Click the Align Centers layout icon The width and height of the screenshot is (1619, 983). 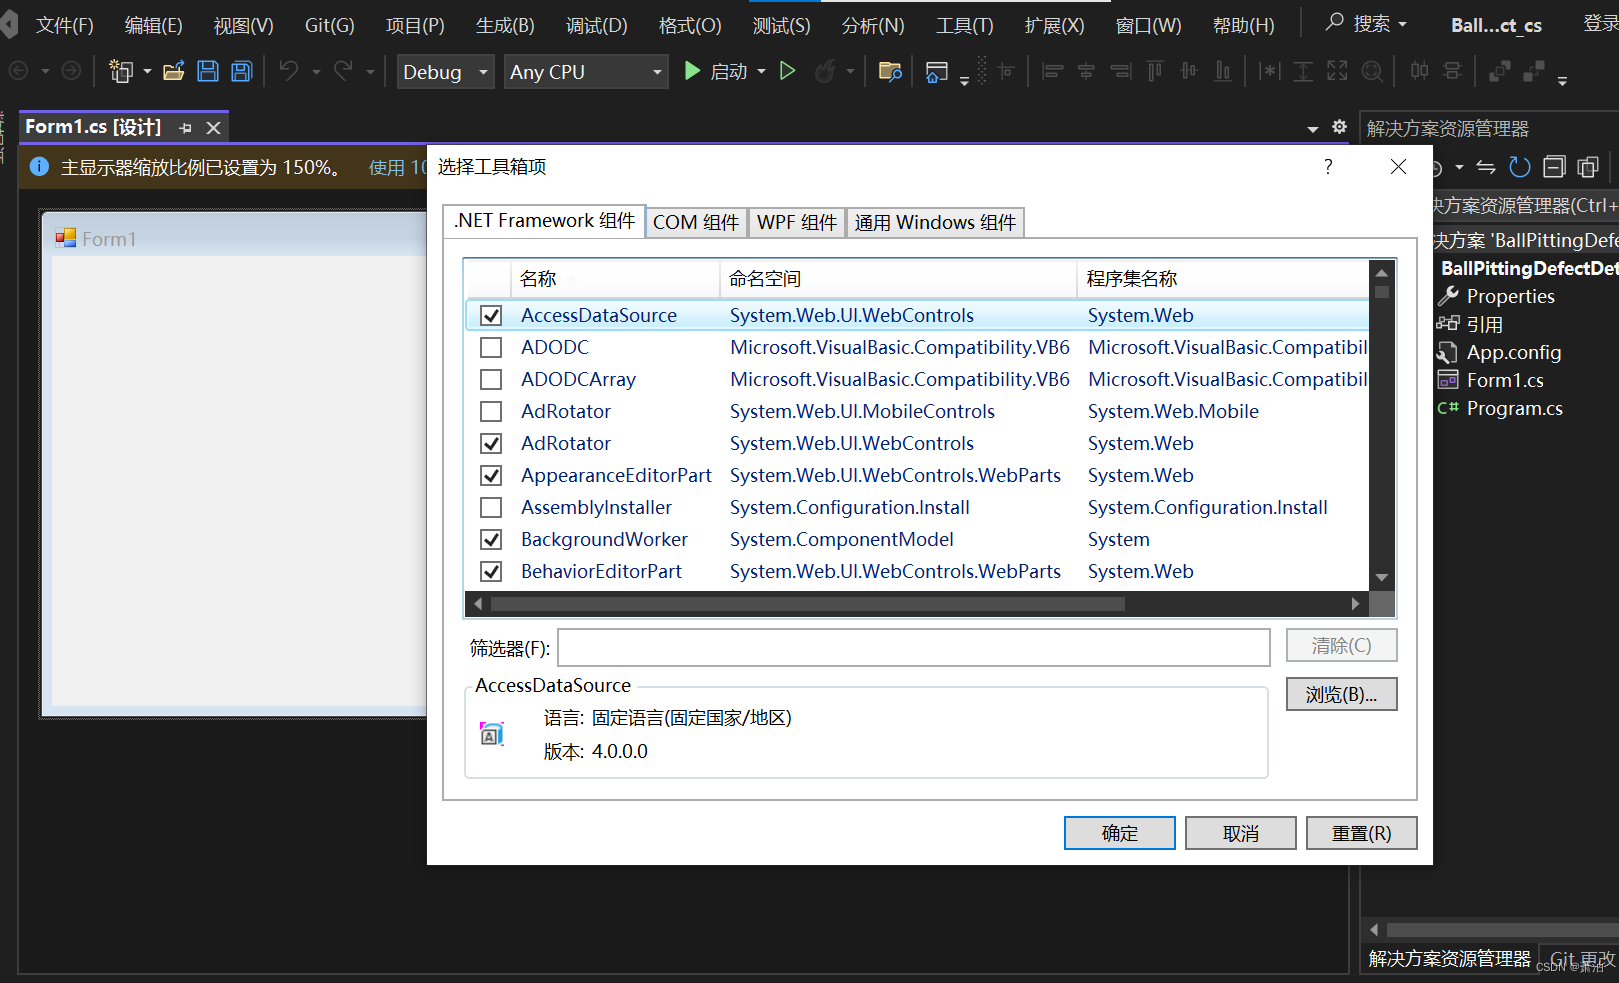[x=1087, y=71]
